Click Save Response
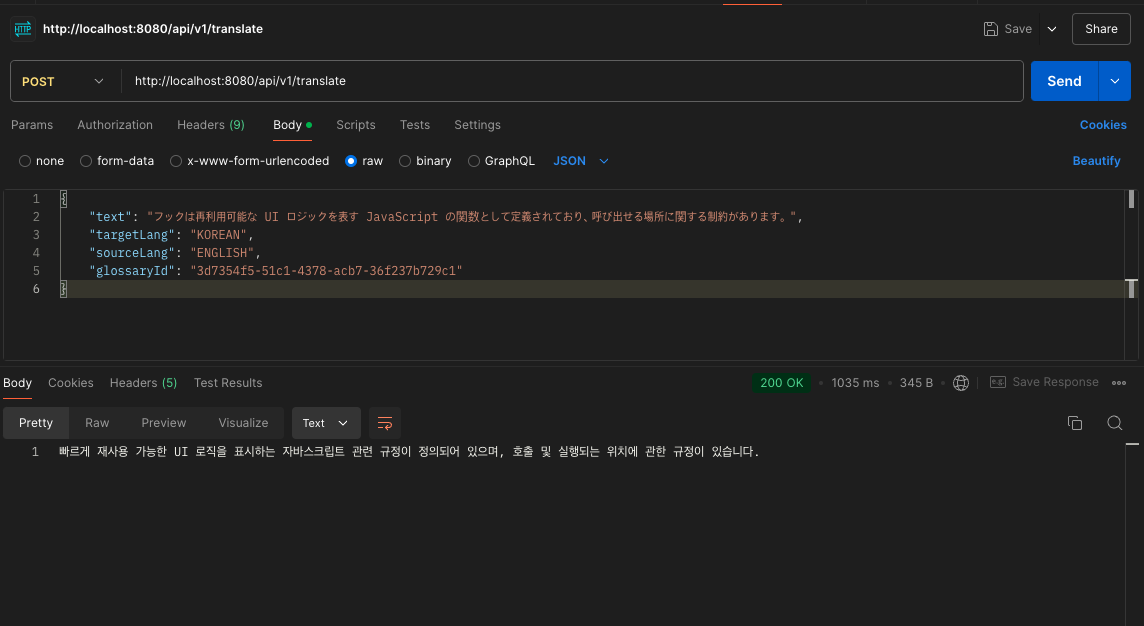1144x626 pixels. coord(1044,382)
